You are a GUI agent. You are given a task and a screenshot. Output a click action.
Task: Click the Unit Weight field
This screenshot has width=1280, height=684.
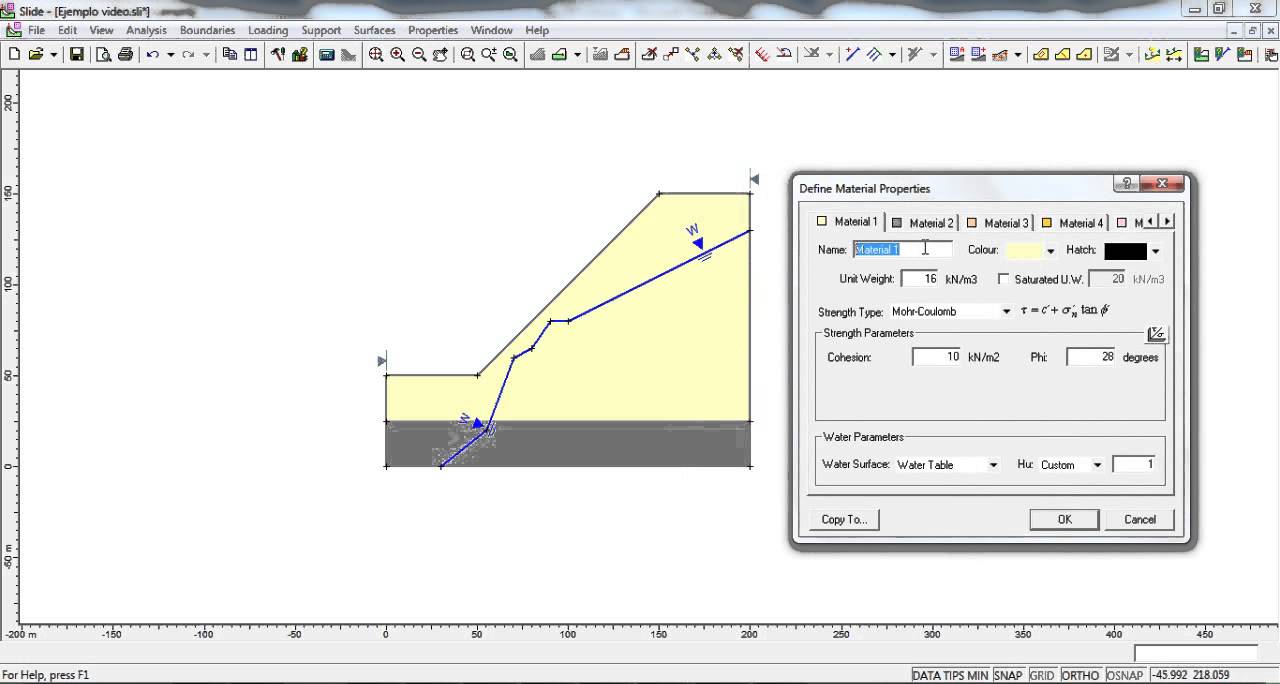pos(921,280)
